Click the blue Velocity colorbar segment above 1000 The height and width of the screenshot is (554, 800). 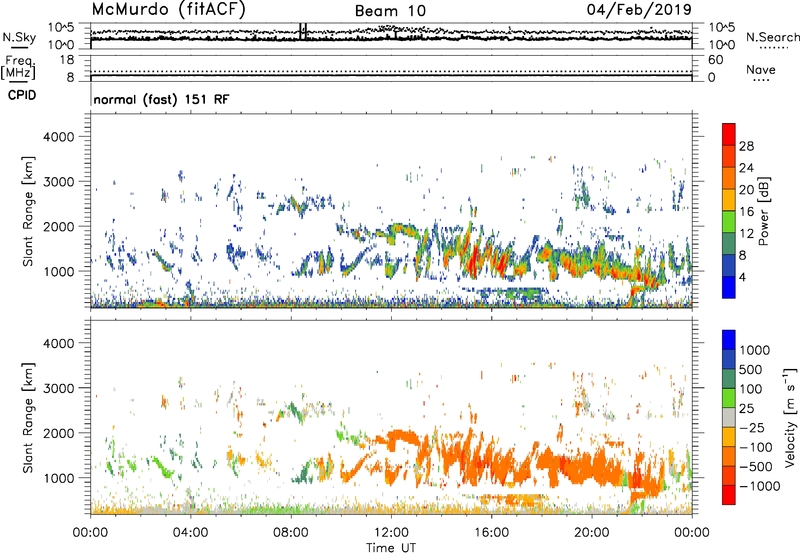[729, 340]
